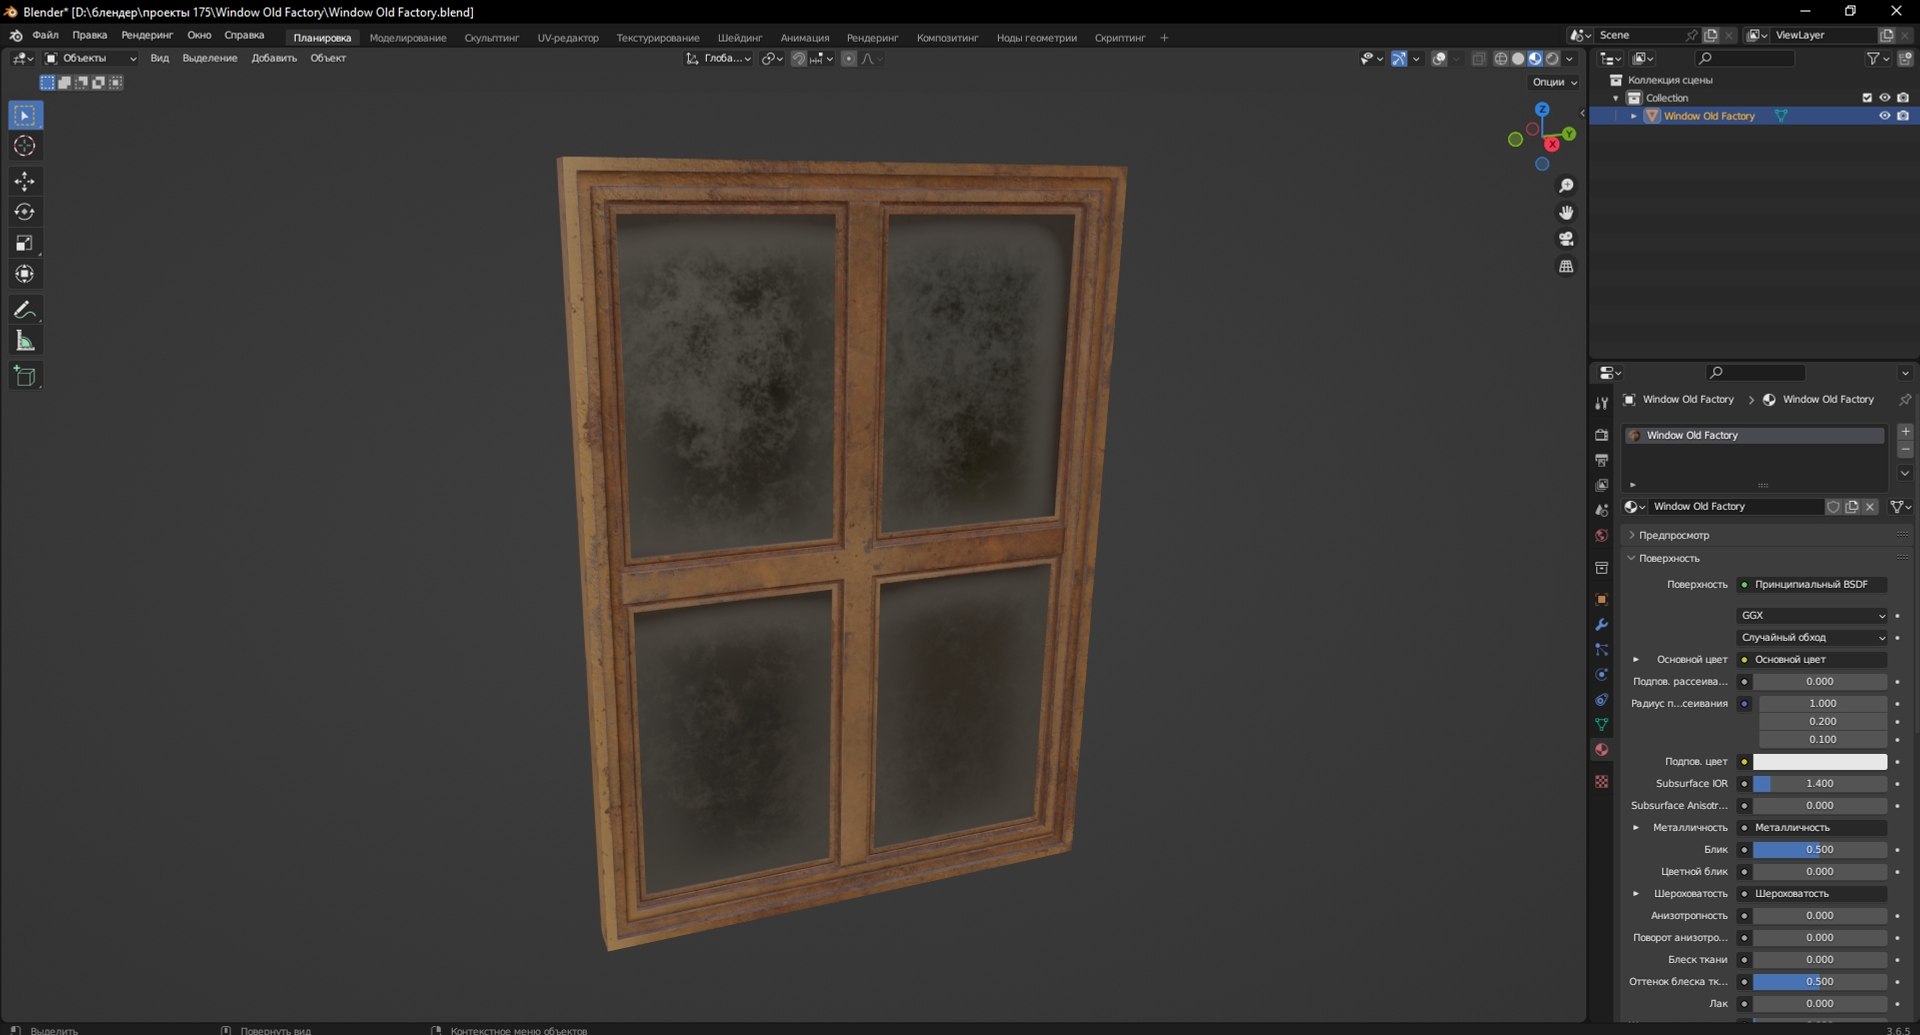Screen dimensions: 1920x1035
Task: Toggle camera view icon in viewport
Action: pos(1566,239)
